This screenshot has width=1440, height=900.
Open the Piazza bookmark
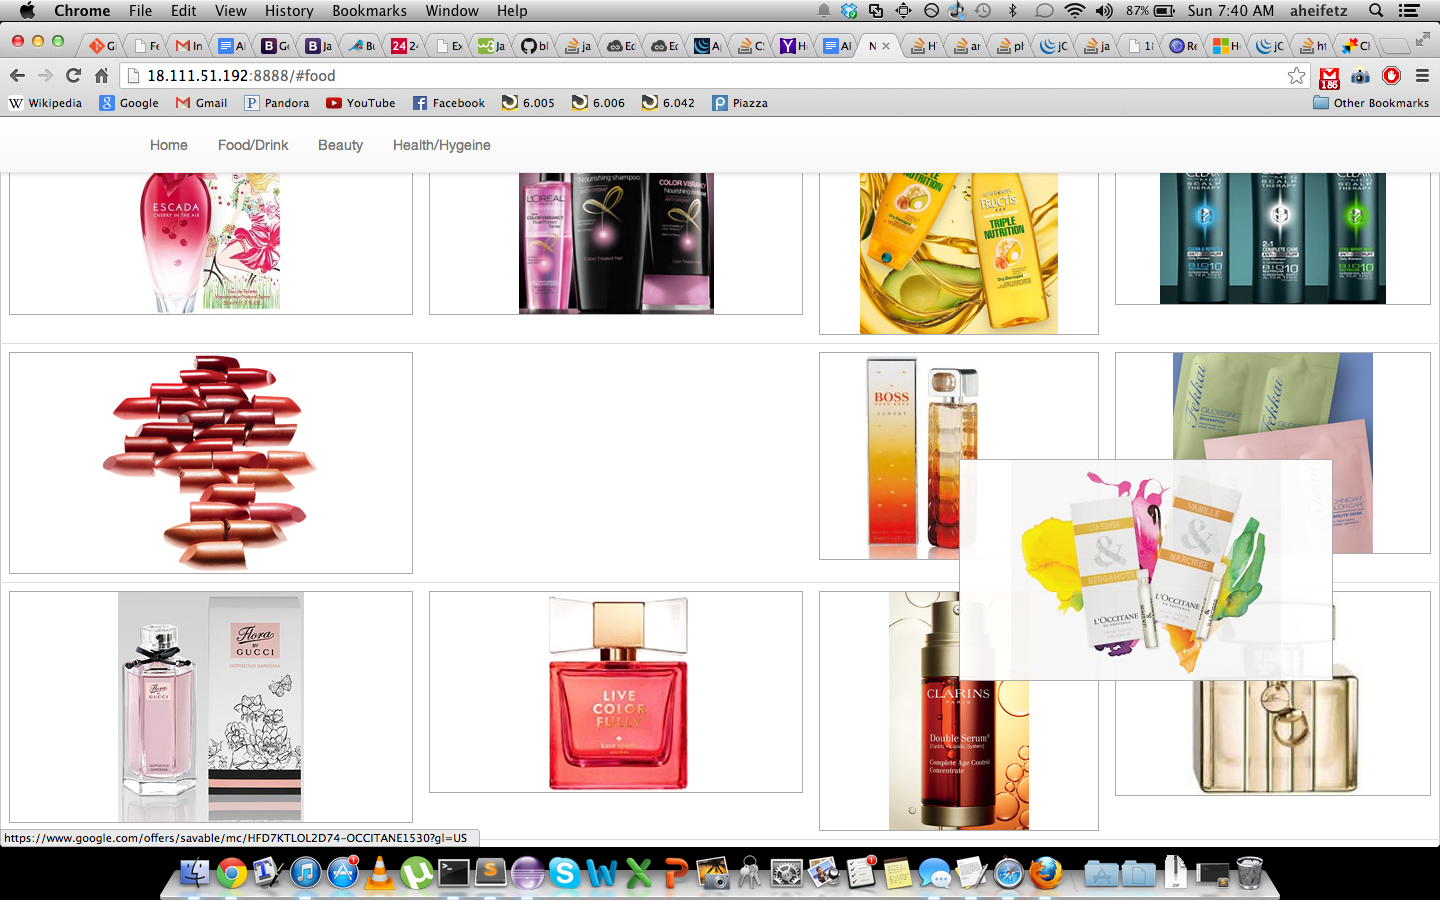740,103
